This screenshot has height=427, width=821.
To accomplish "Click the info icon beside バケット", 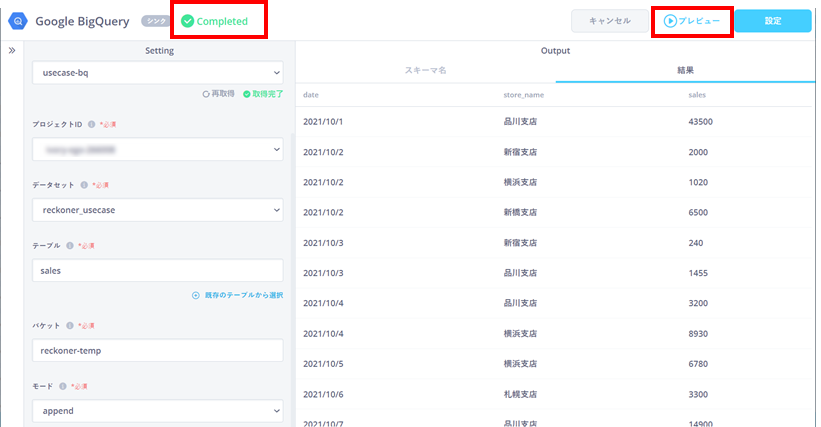I will tap(70, 325).
